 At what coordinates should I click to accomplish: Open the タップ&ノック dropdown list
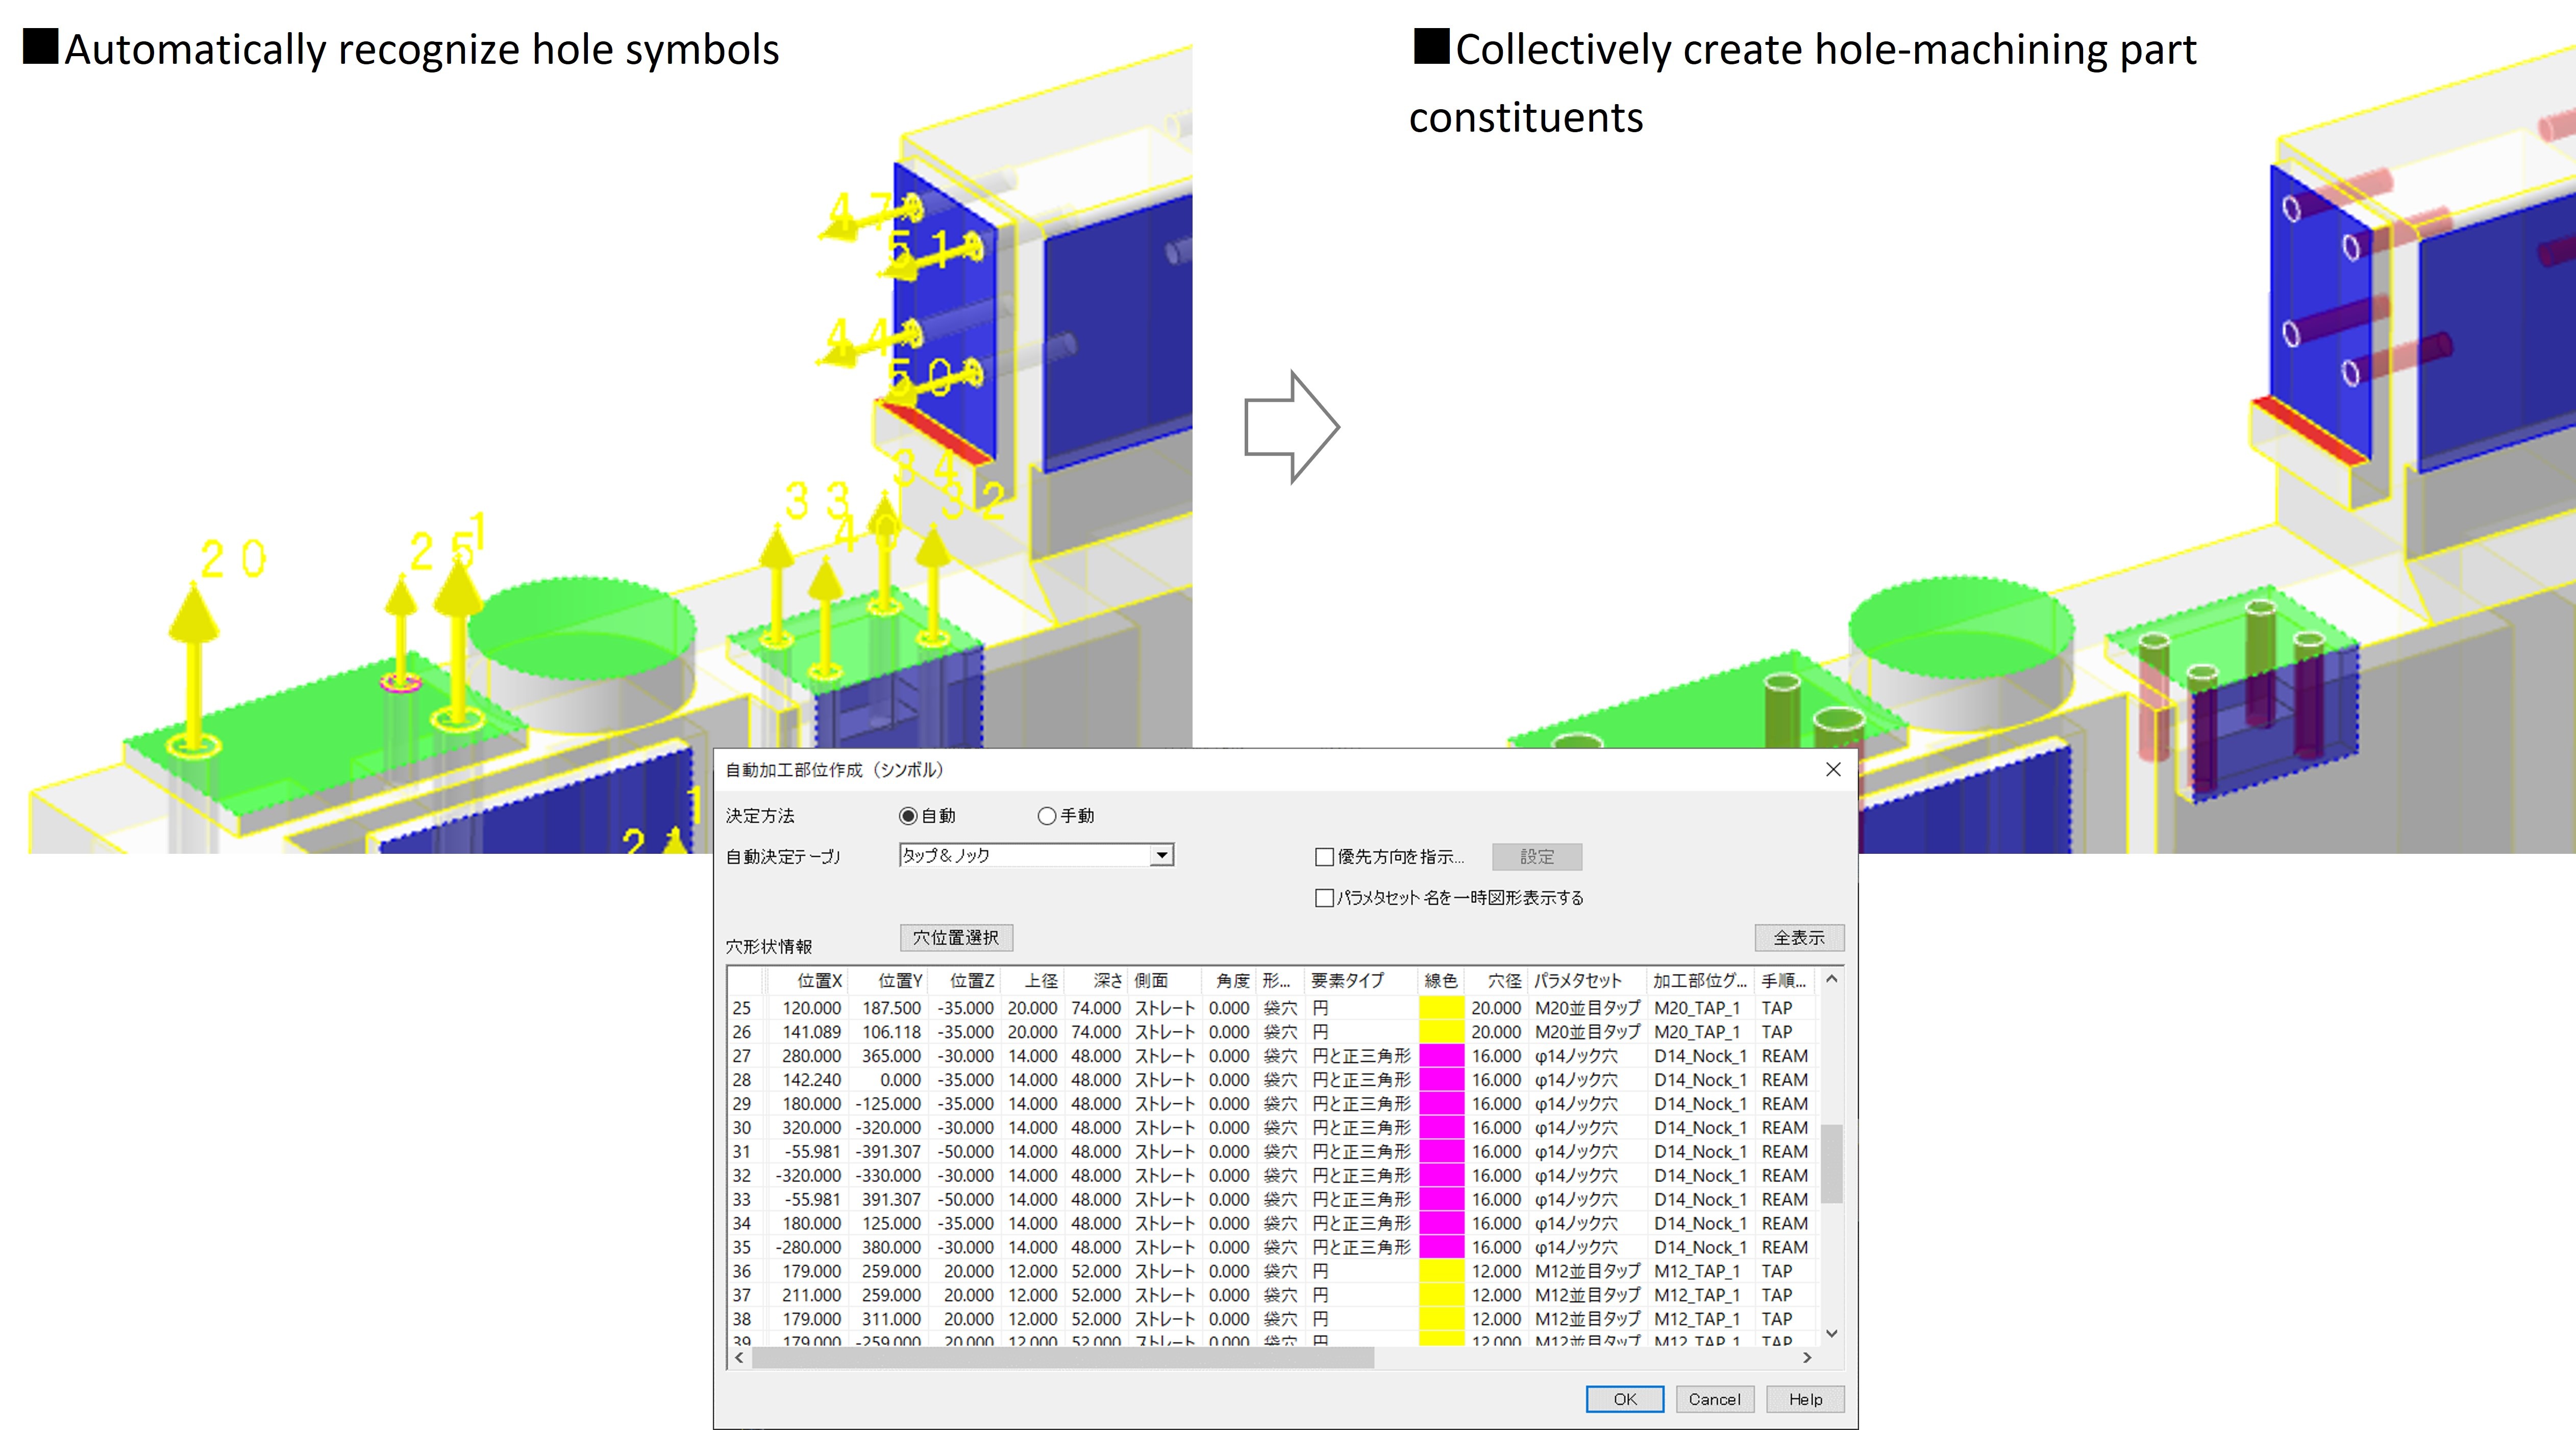(1161, 855)
